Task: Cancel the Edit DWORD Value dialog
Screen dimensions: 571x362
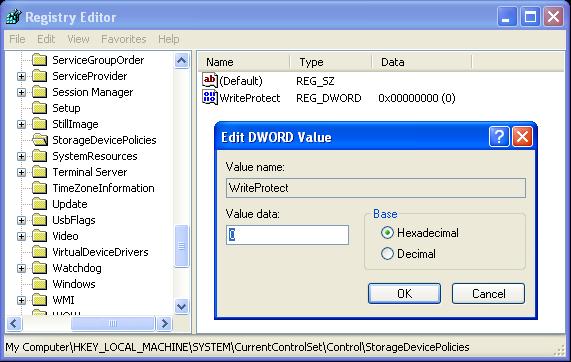Action: tap(488, 294)
